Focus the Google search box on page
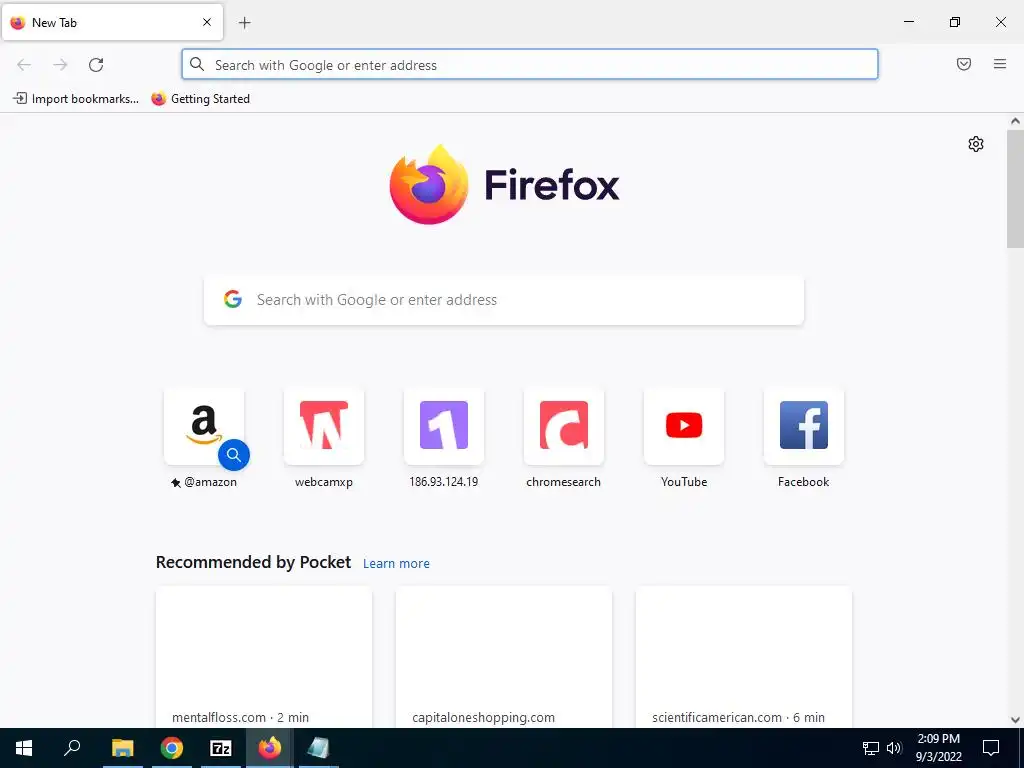This screenshot has width=1024, height=768. pyautogui.click(x=504, y=300)
